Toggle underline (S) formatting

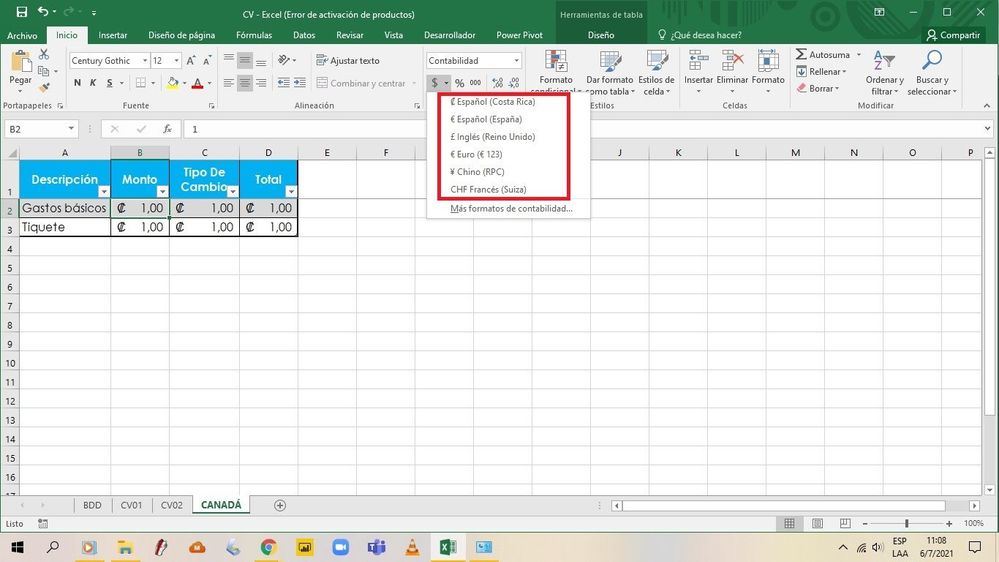110,83
